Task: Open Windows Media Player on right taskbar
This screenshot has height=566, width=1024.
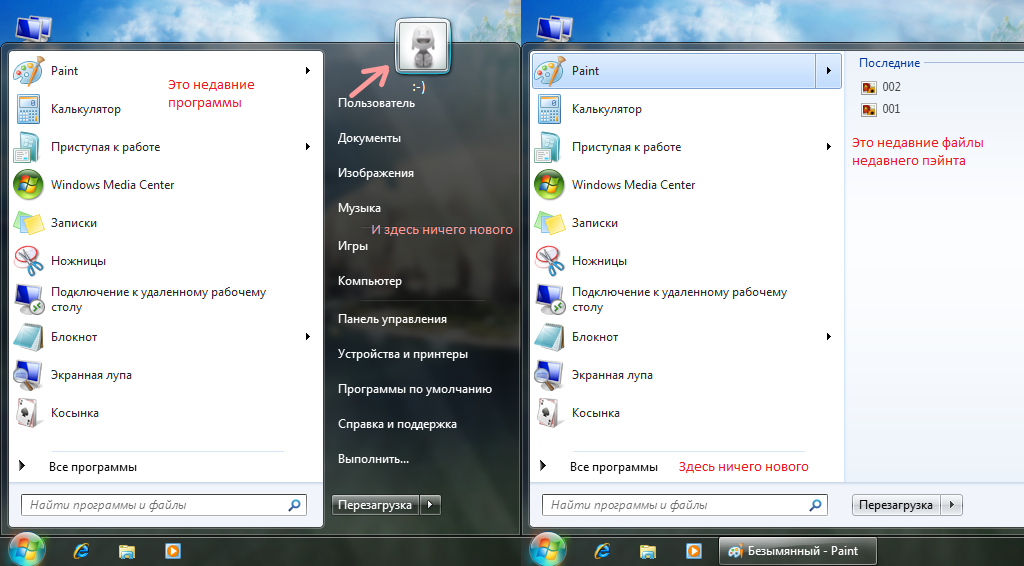Action: [693, 551]
